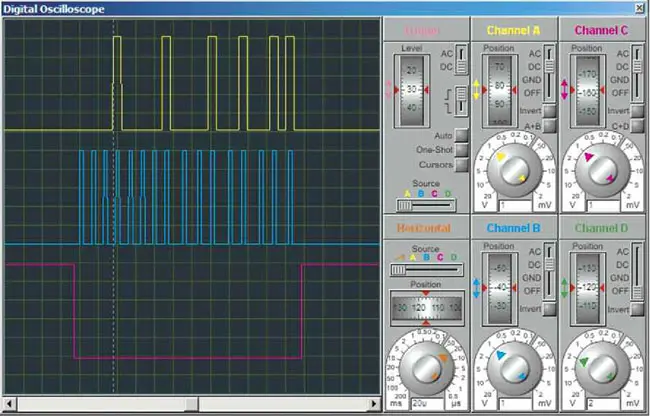Click the Trigger Source selector slider
This screenshot has height=416, width=650.
(x=427, y=204)
